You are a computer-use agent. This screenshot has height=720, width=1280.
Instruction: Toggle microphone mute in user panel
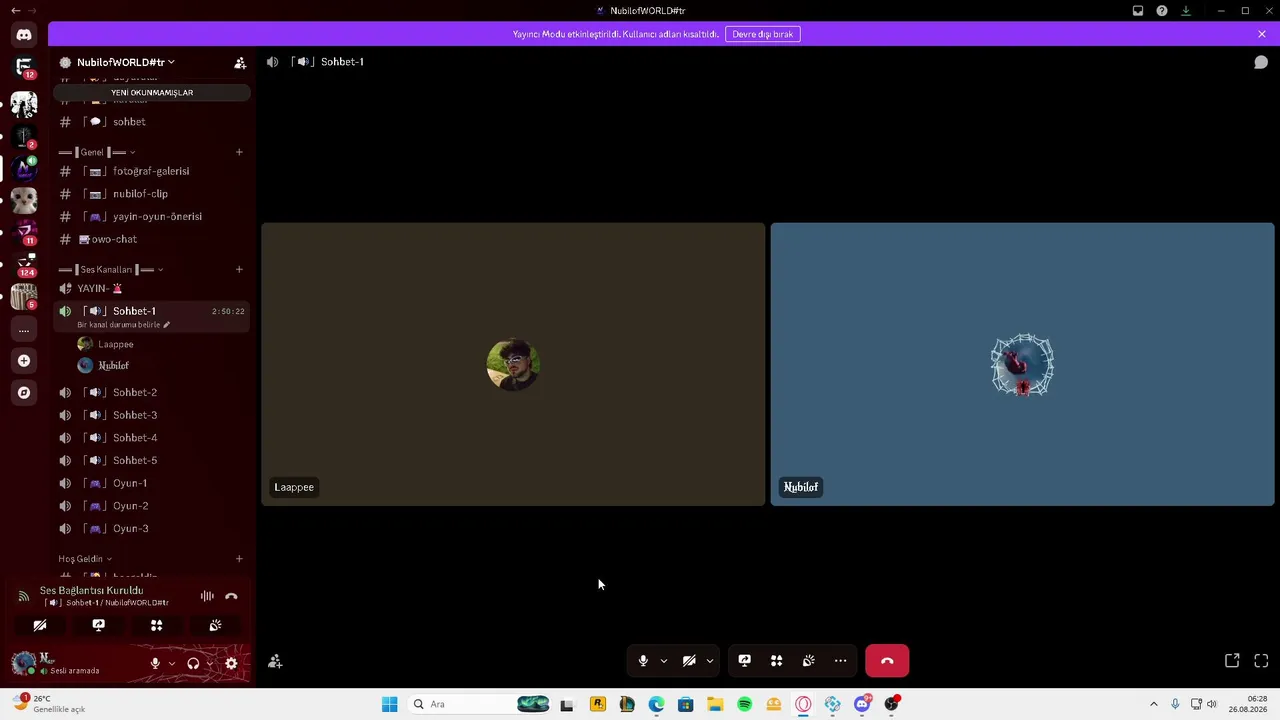click(155, 663)
